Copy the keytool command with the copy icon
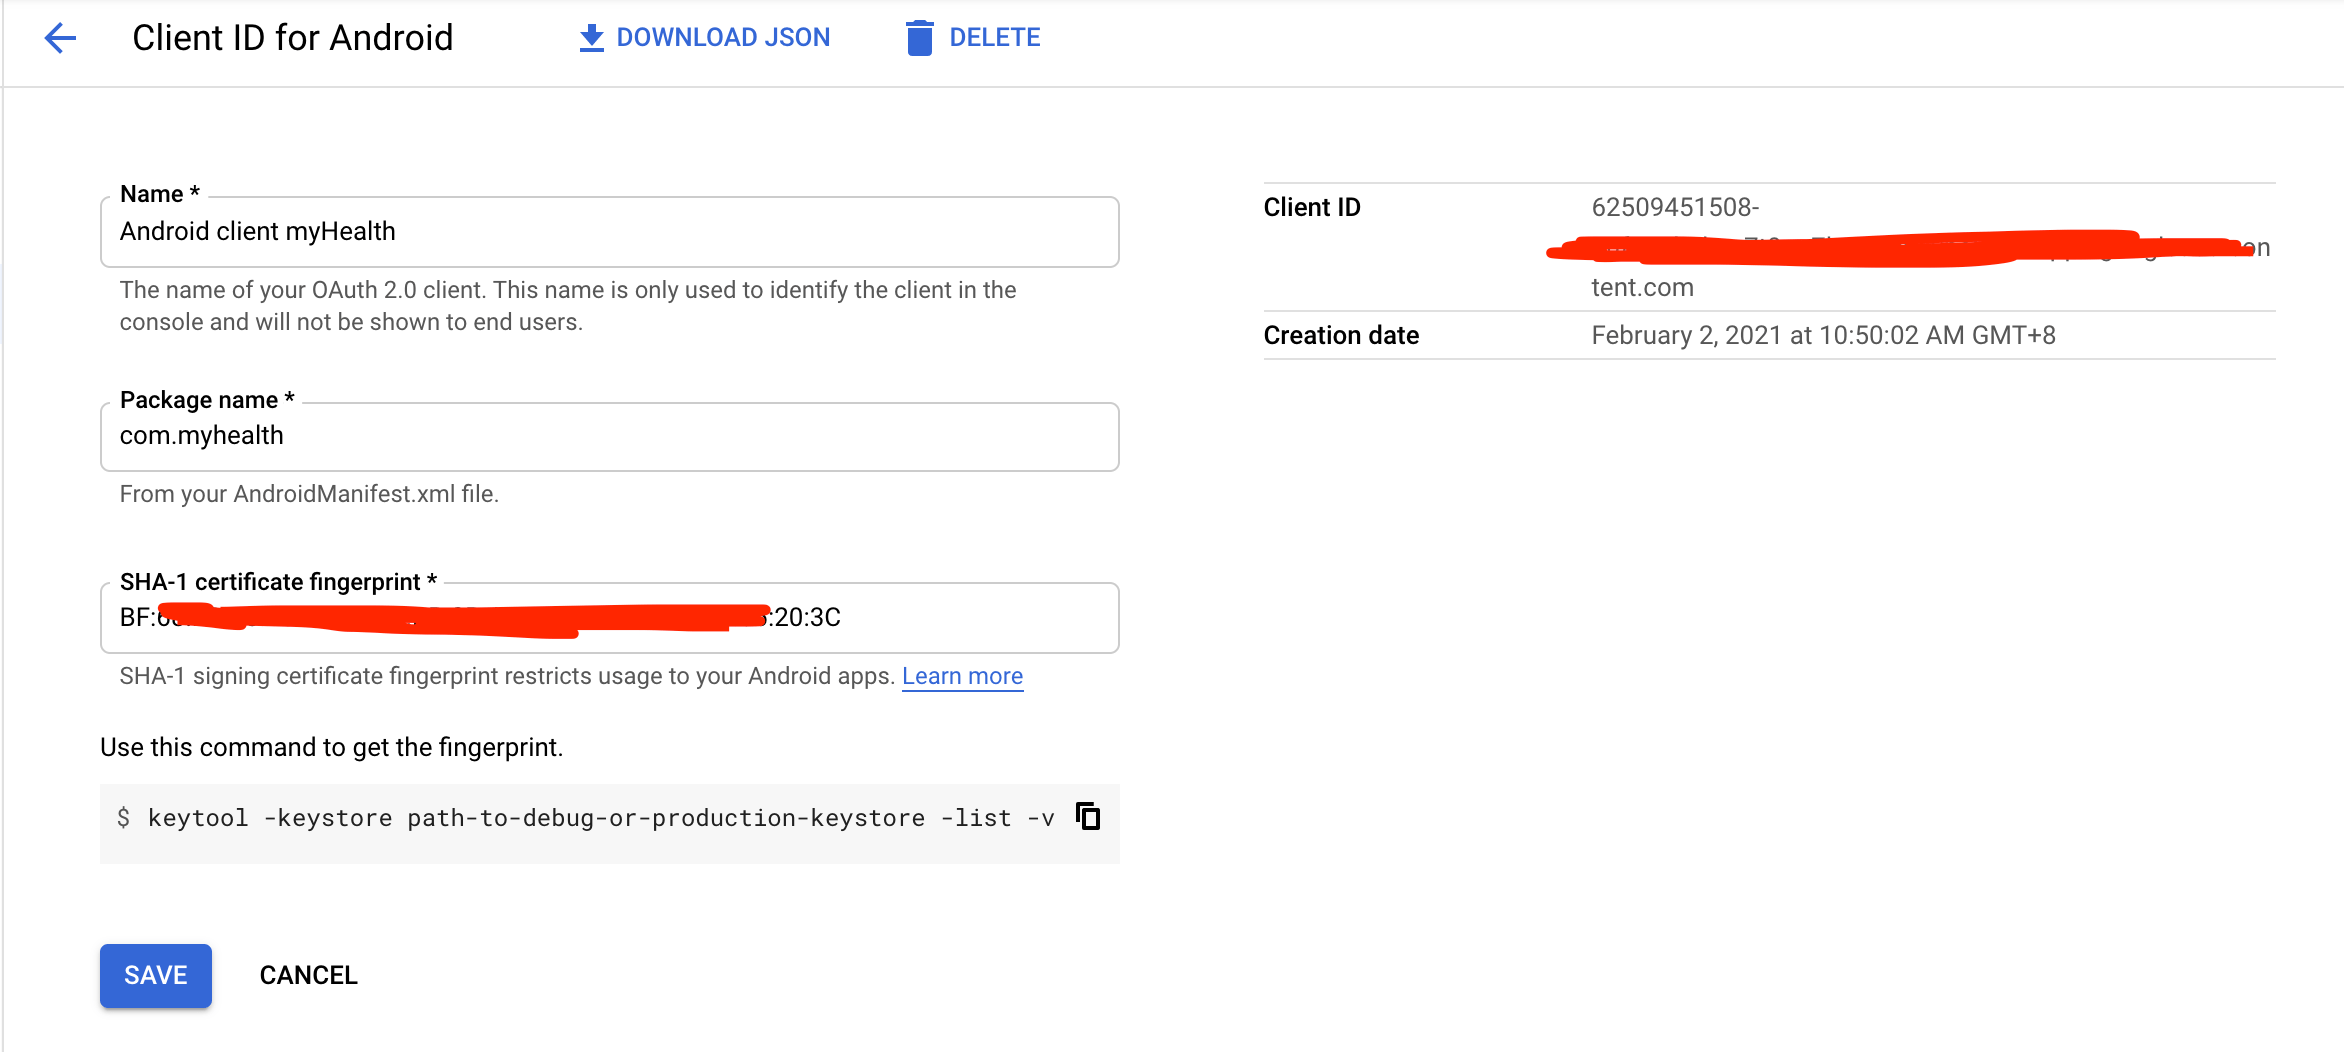2344x1052 pixels. (1088, 817)
